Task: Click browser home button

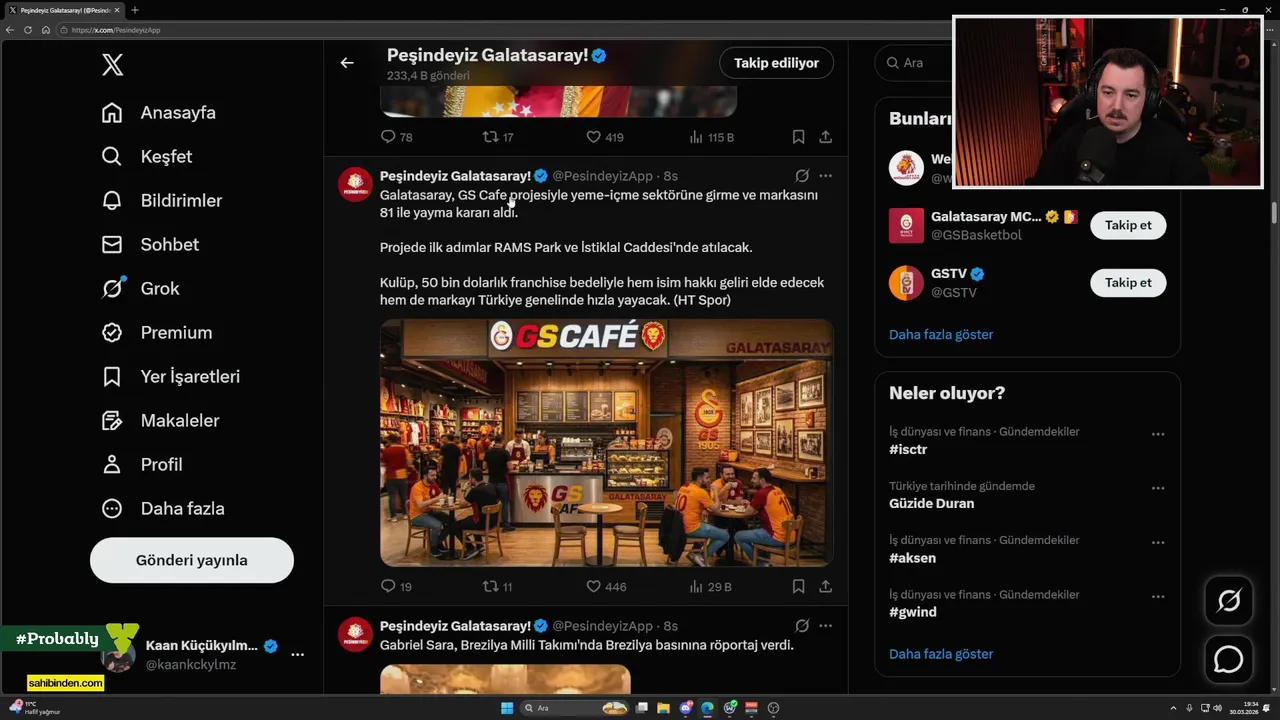Action: tap(46, 30)
